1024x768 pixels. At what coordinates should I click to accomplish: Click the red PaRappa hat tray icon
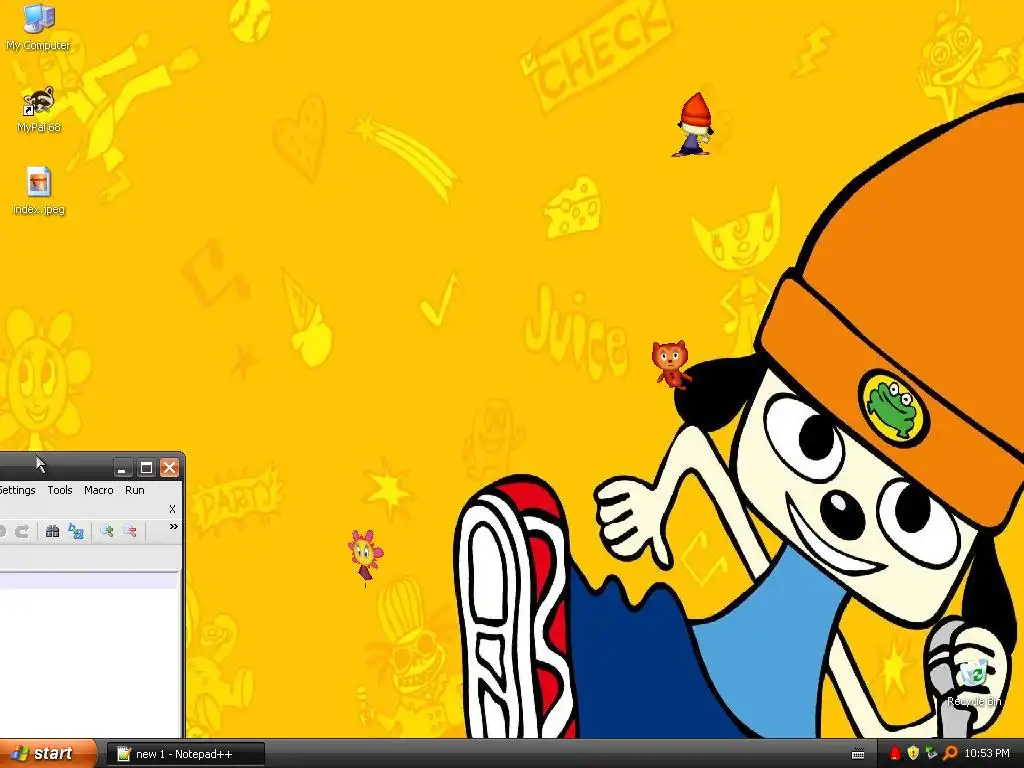coord(895,754)
